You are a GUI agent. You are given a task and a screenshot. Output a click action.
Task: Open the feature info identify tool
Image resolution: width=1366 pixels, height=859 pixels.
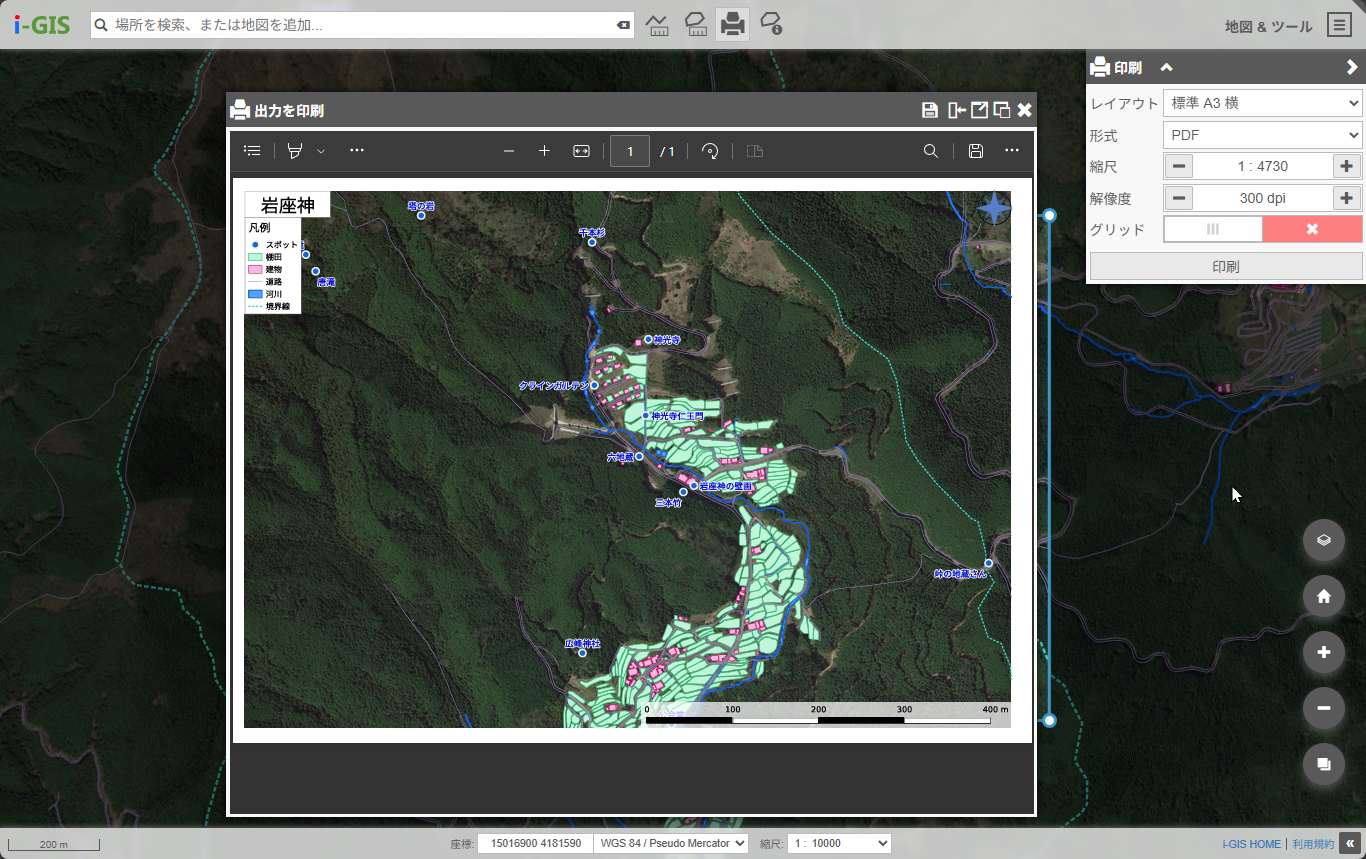point(770,24)
